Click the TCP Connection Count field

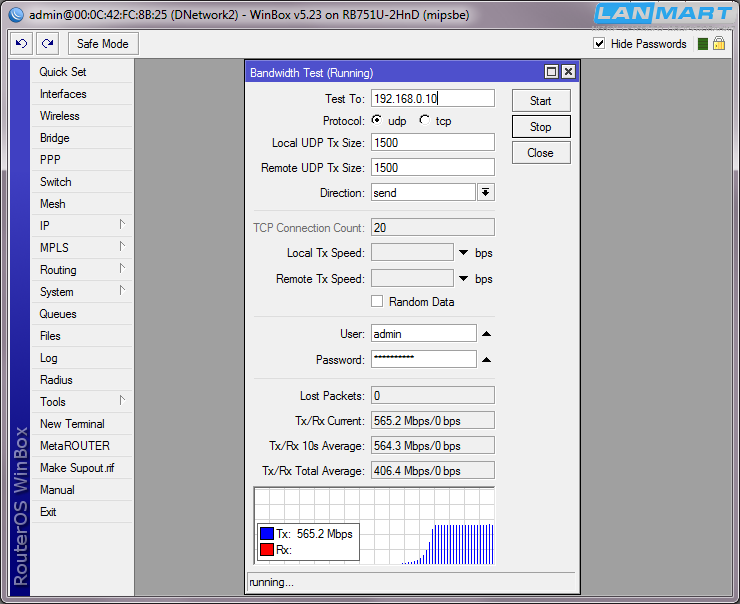[x=433, y=227]
